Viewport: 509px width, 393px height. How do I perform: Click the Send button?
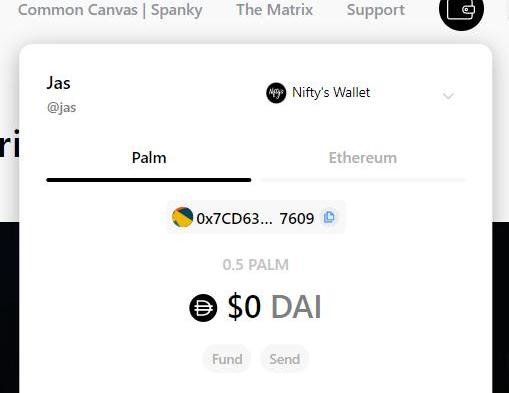(x=285, y=359)
